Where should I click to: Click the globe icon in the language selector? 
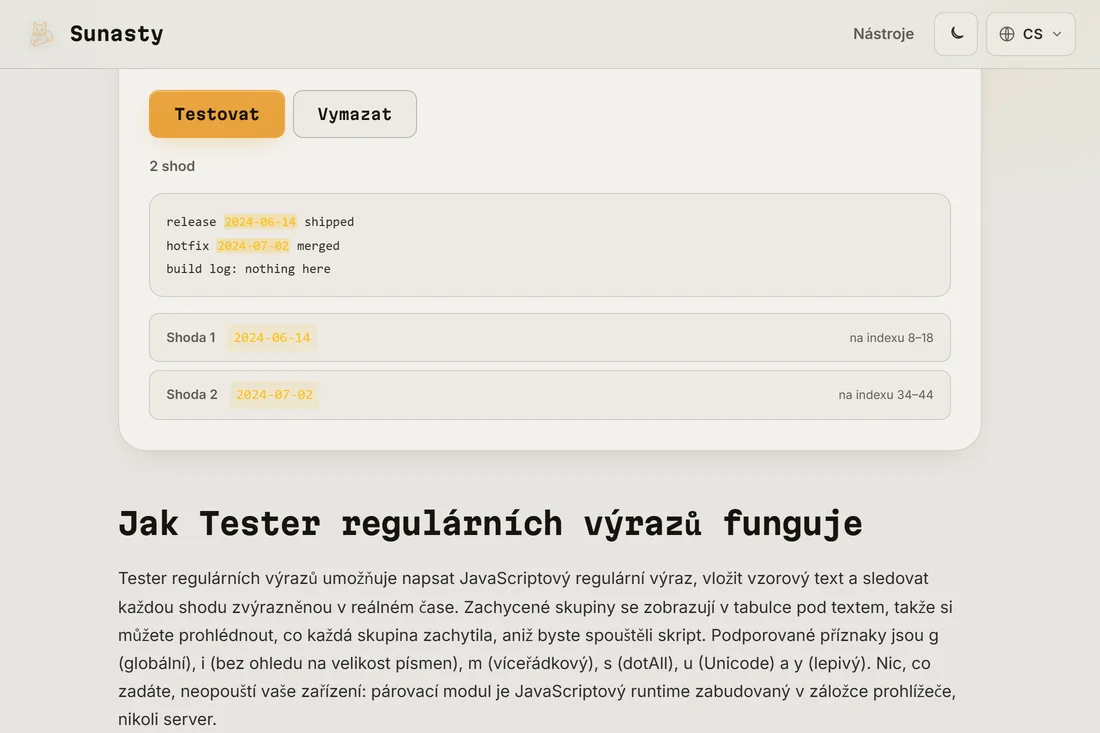click(x=1007, y=34)
